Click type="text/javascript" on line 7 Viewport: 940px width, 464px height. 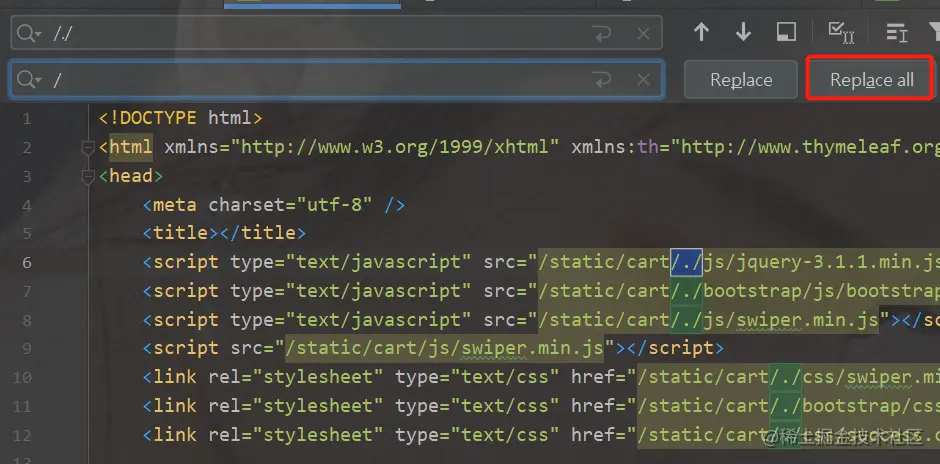[351, 291]
